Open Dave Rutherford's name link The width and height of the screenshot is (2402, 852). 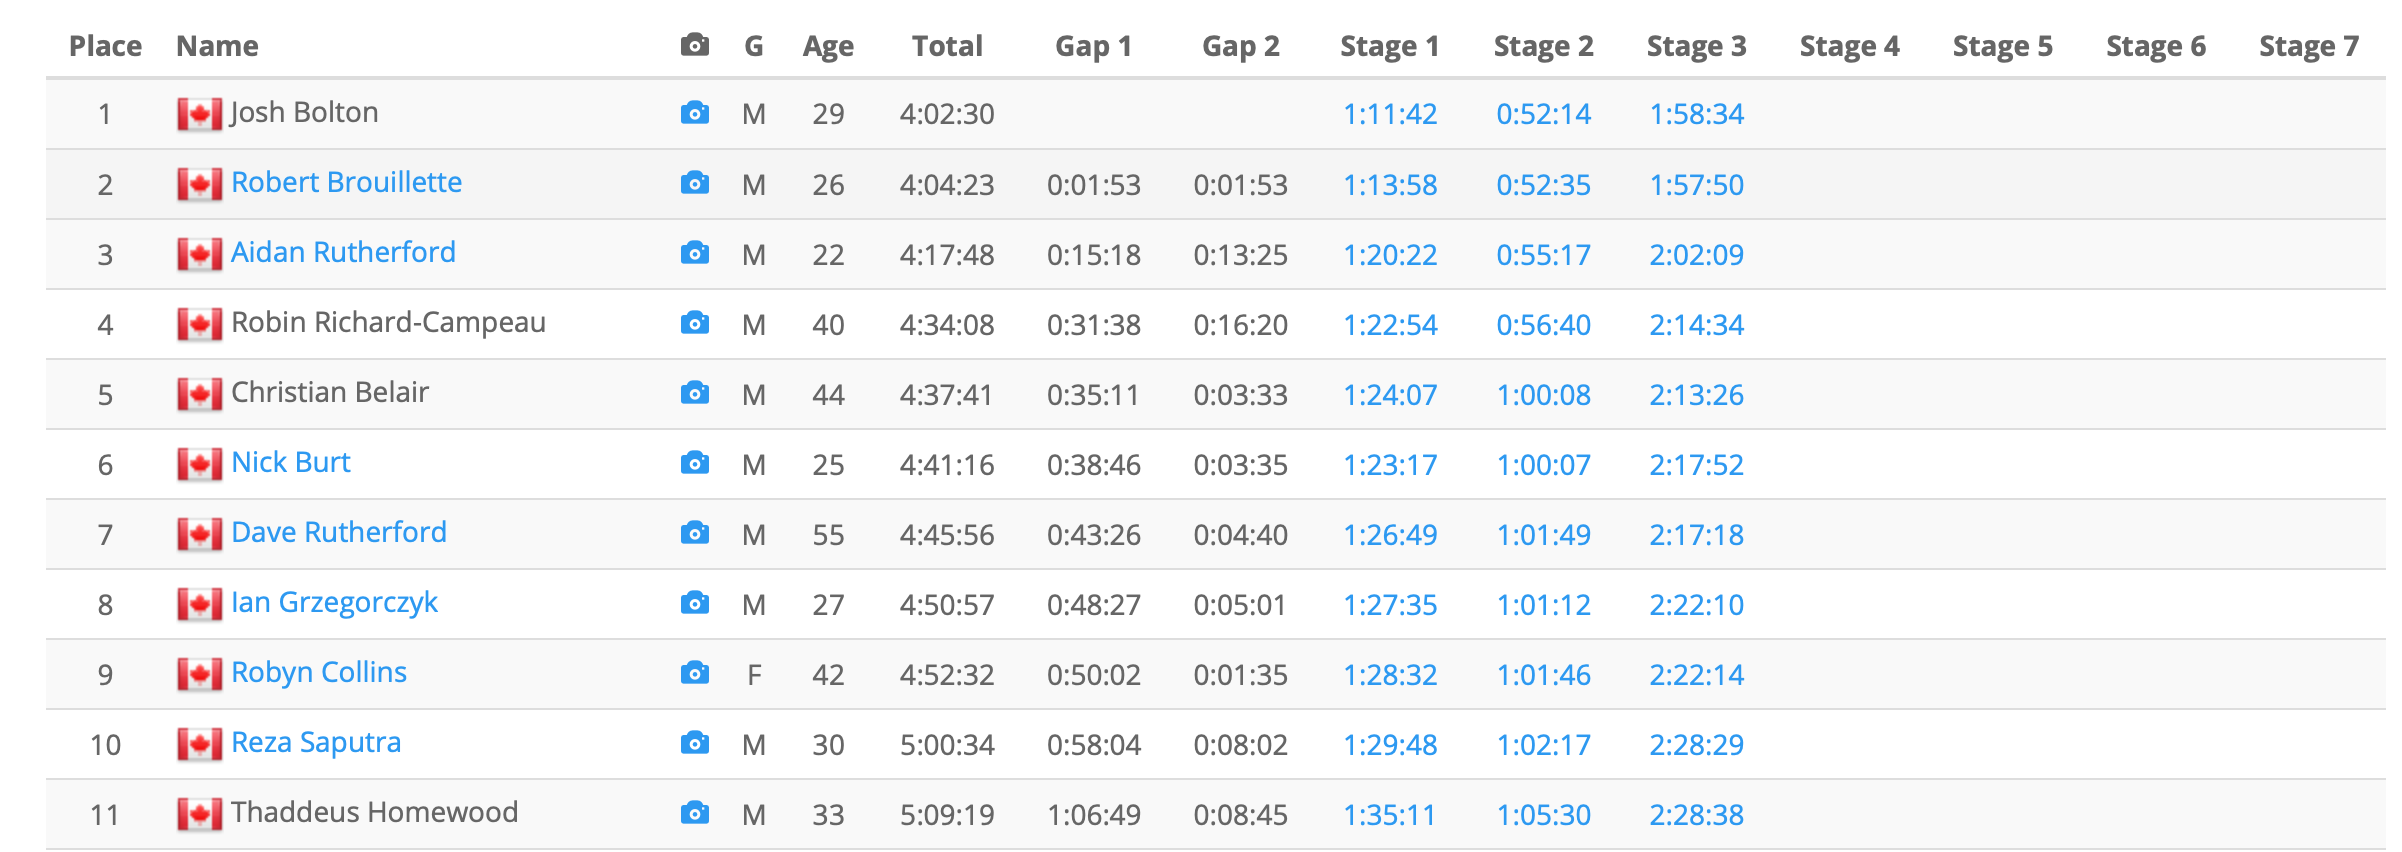[x=339, y=533]
